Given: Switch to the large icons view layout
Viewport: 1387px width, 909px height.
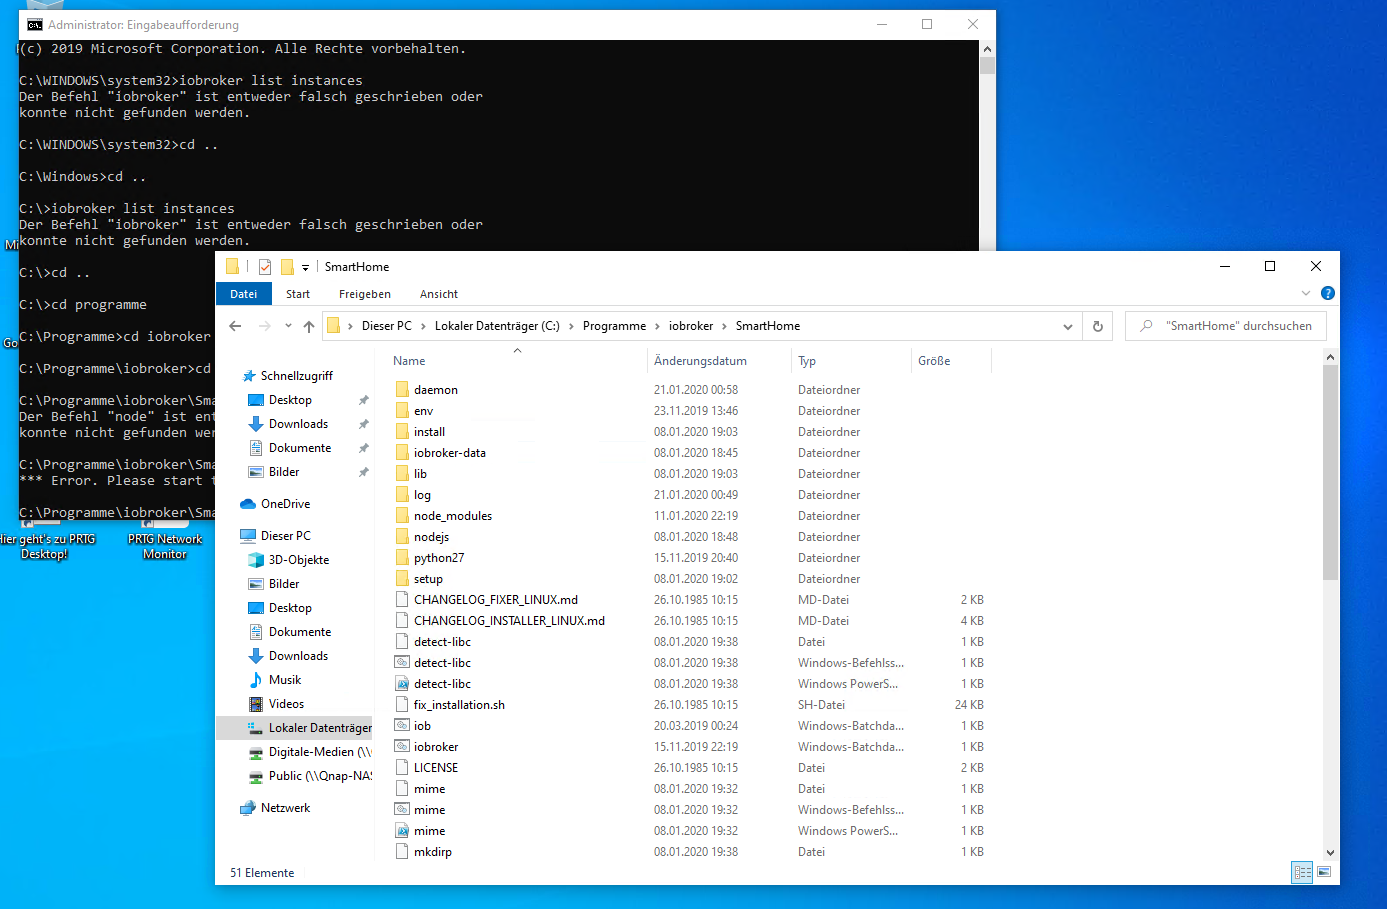Looking at the screenshot, I should 1324,872.
